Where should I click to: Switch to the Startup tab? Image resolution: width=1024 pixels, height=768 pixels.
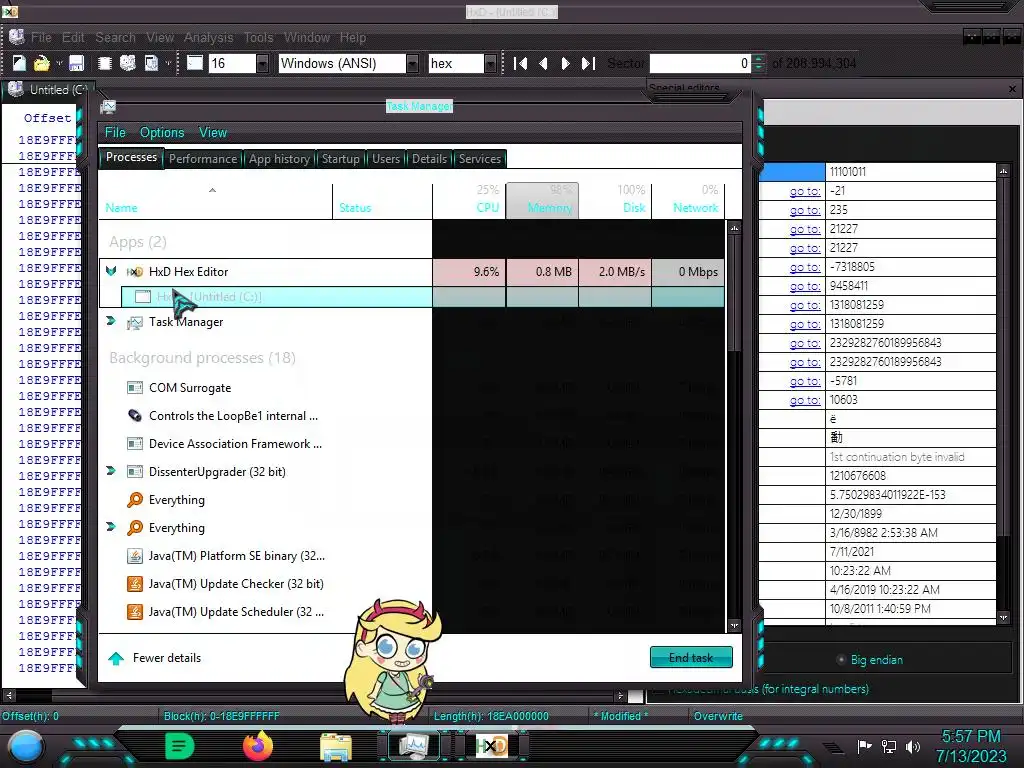tap(340, 159)
